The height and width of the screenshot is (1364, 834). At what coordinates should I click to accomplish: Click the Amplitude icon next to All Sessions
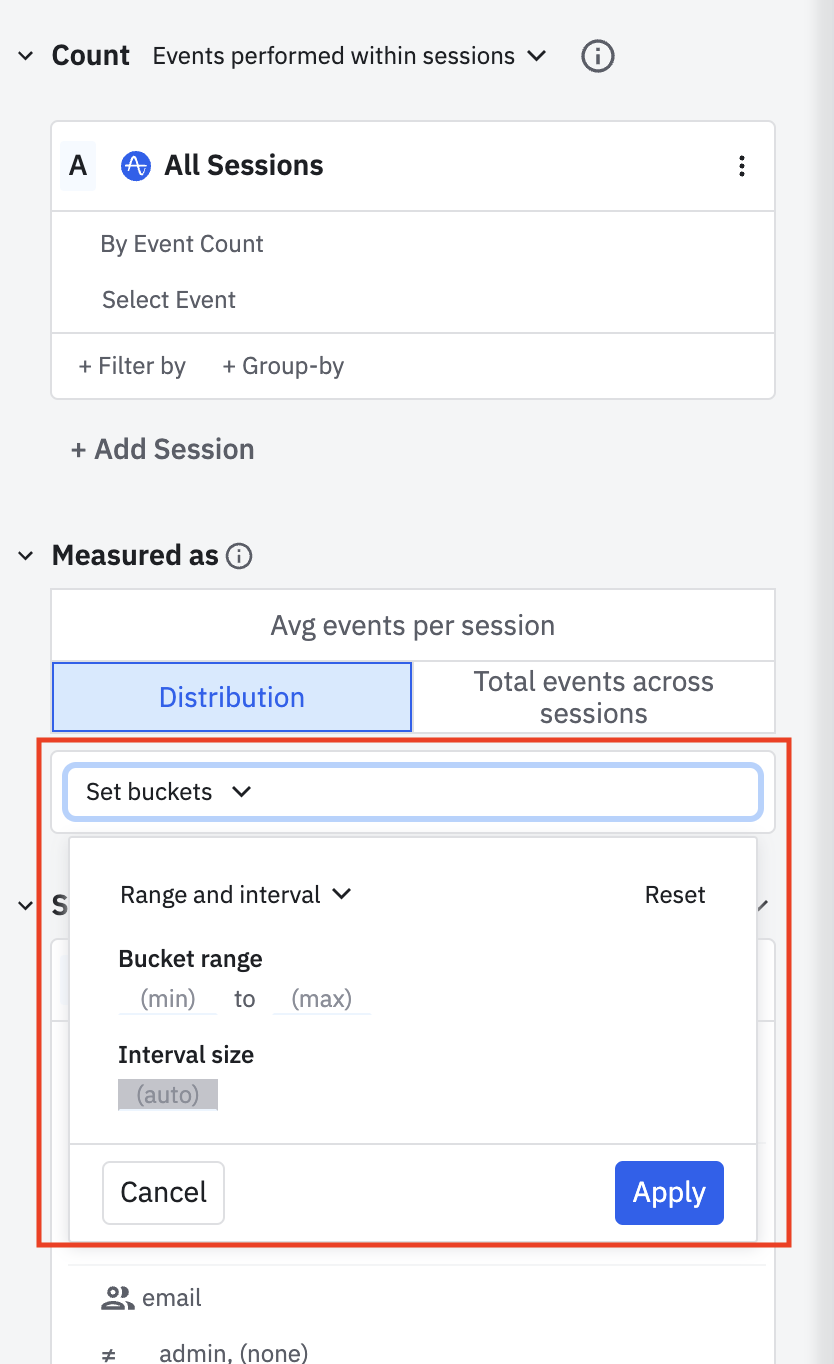pos(135,166)
